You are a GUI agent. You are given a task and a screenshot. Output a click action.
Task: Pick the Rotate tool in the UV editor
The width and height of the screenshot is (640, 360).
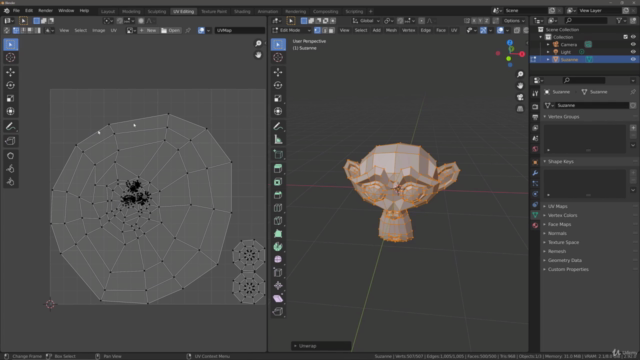click(x=11, y=85)
